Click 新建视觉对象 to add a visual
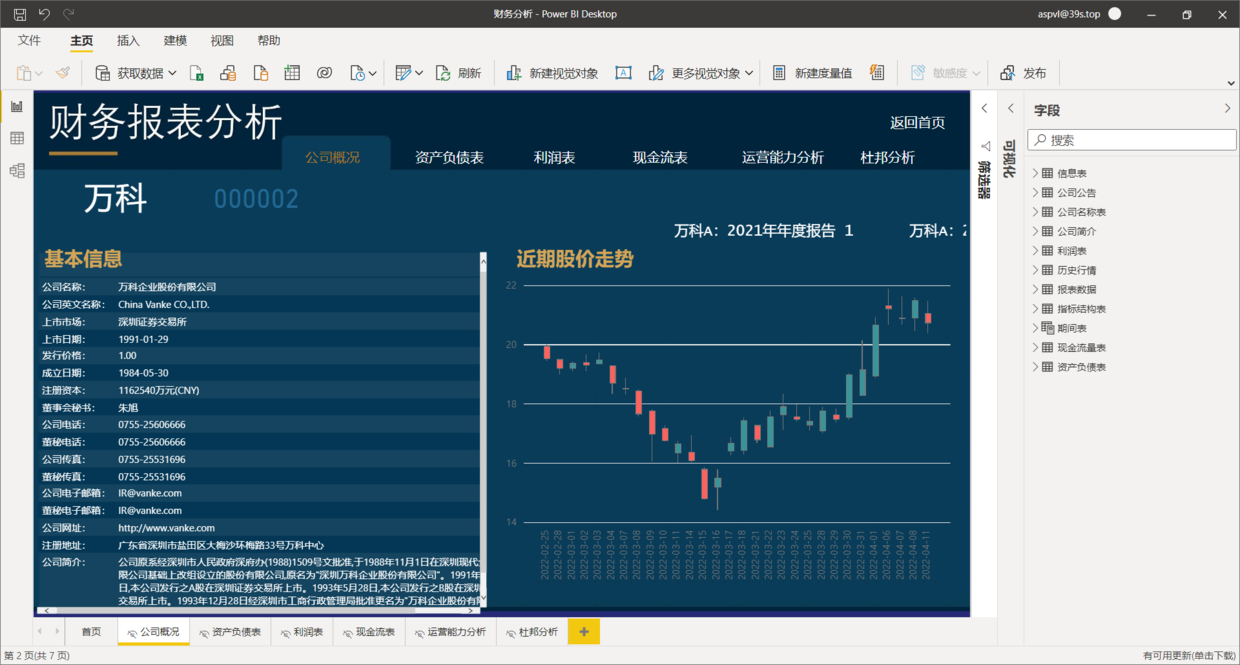 click(552, 73)
